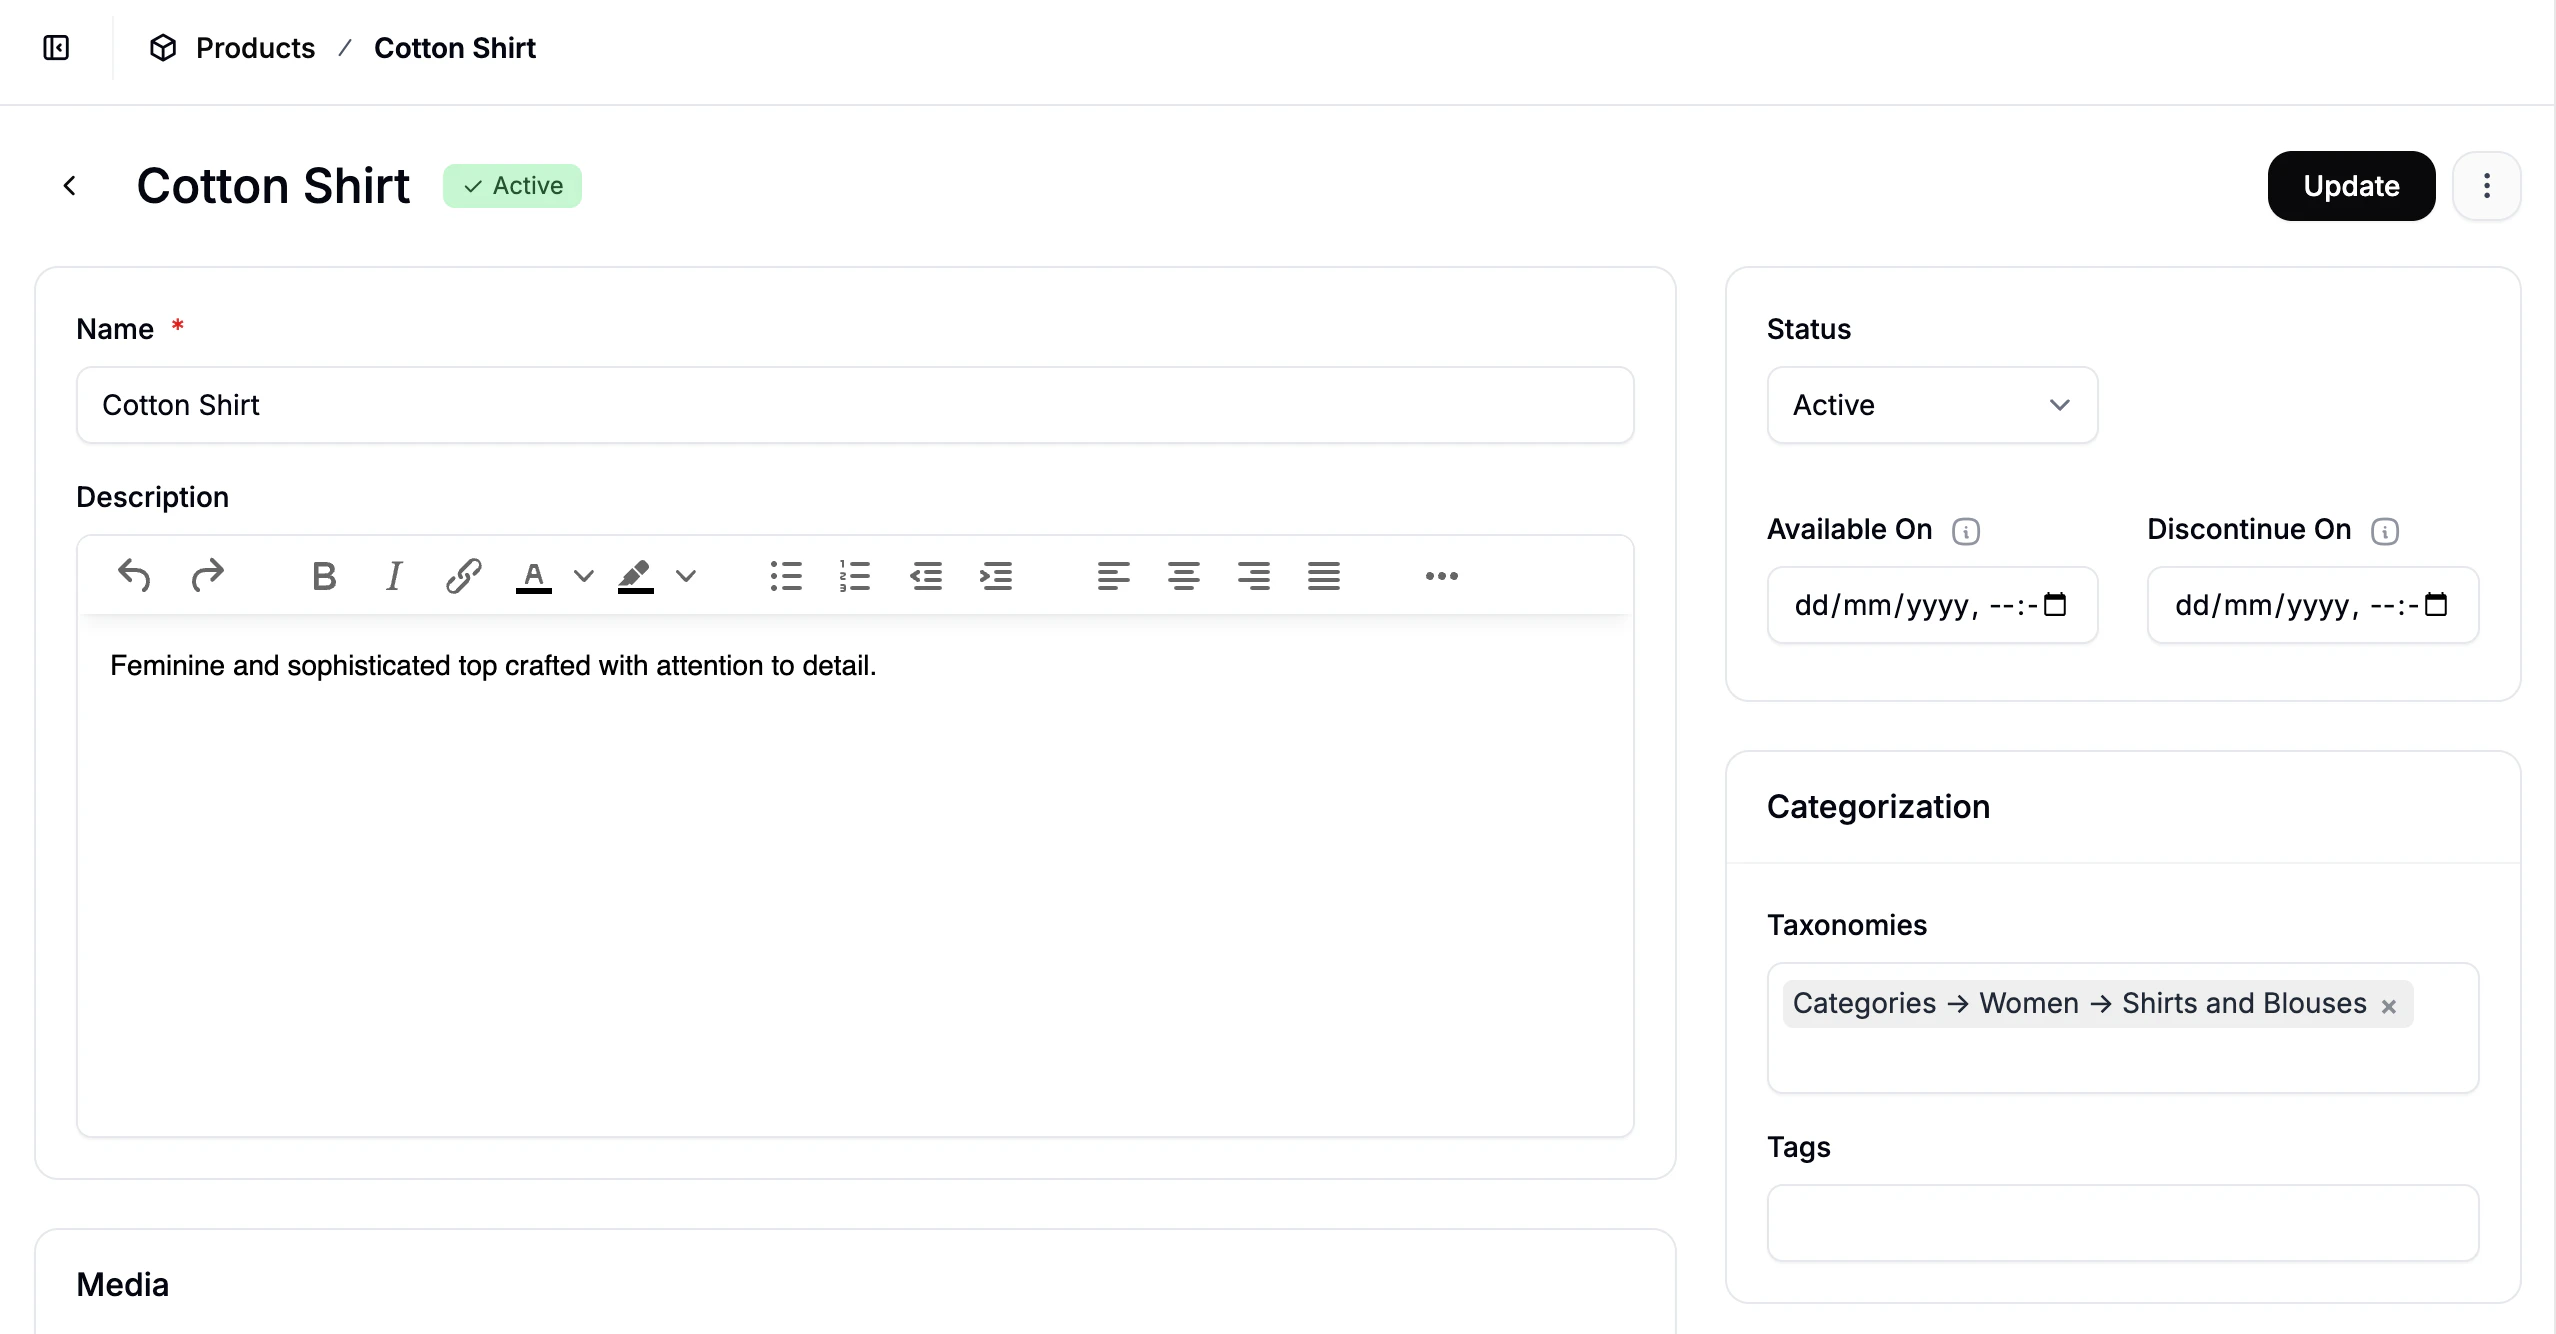
Task: Undo the last edit in the editor
Action: point(135,577)
